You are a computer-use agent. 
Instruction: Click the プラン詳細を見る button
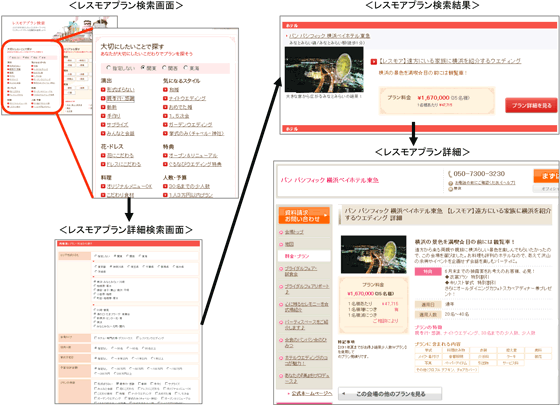[x=531, y=105]
